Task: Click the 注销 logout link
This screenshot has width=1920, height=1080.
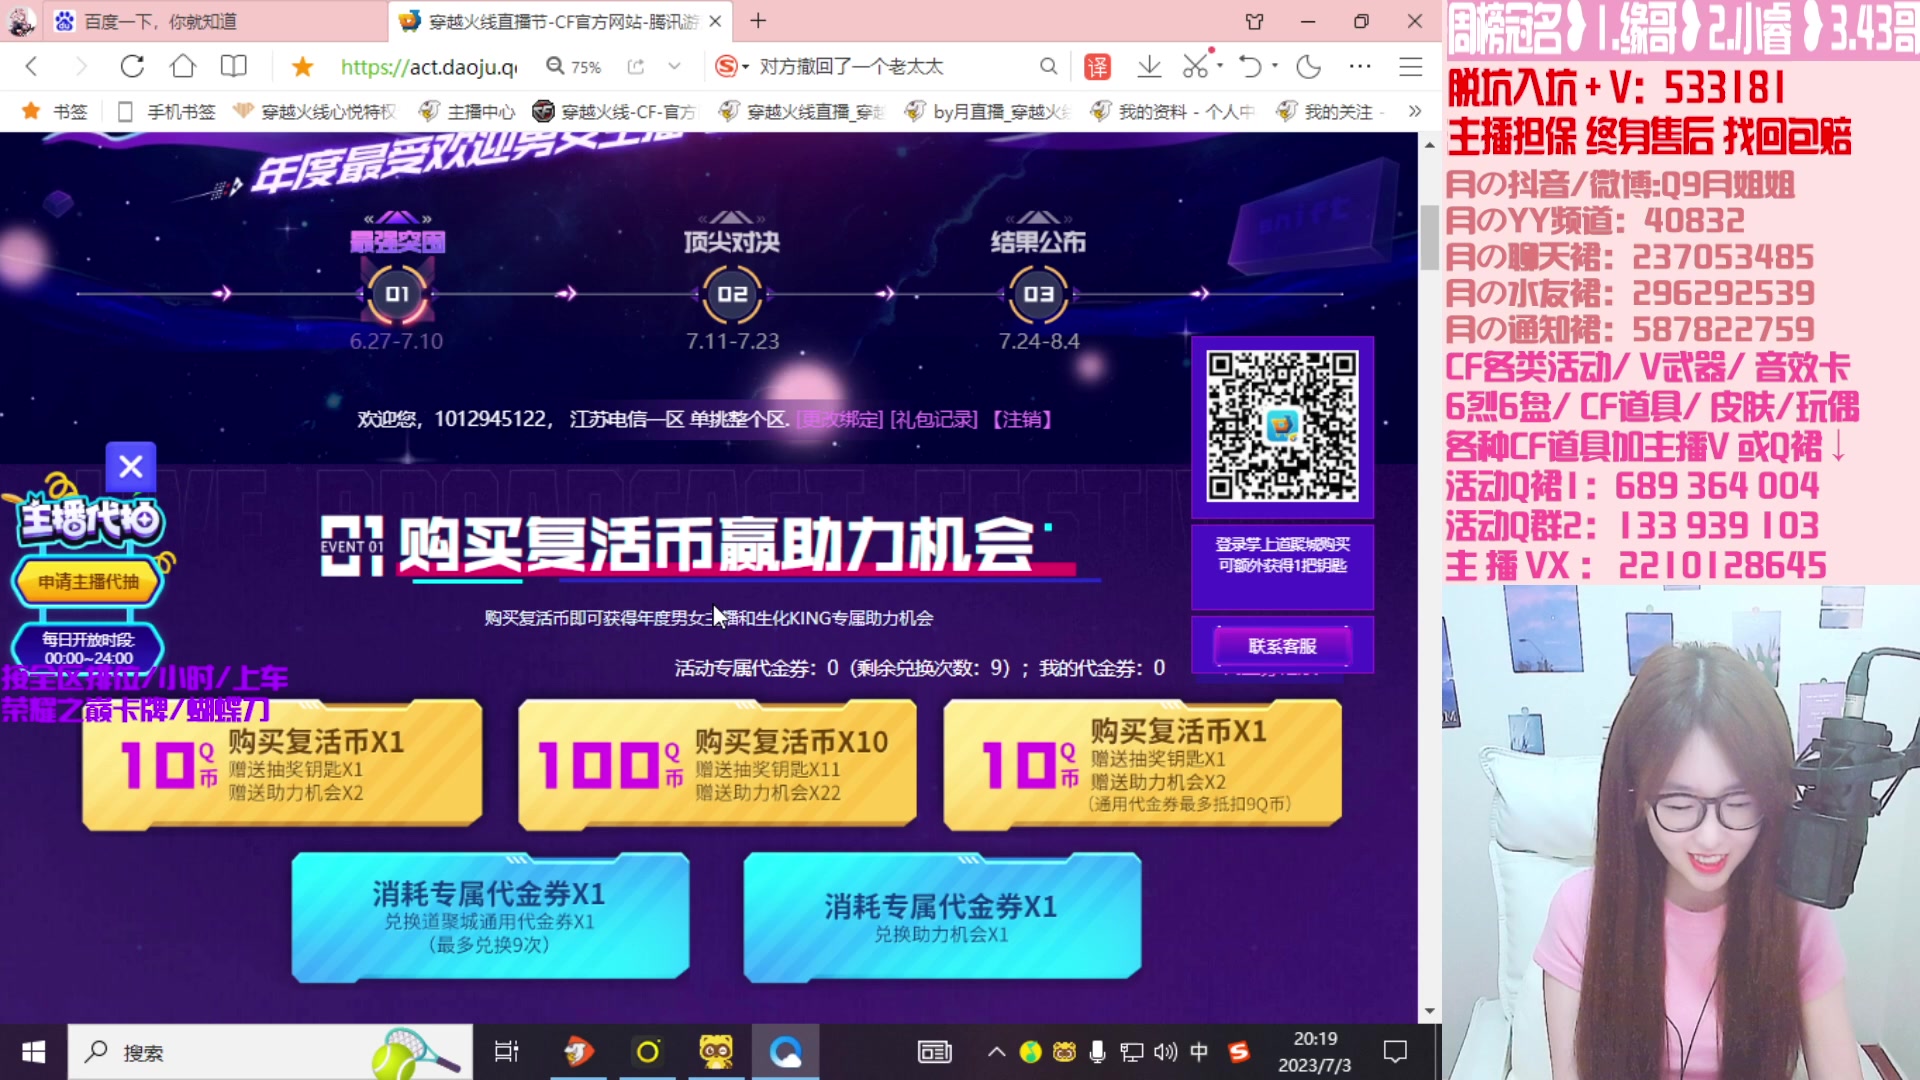Action: (x=1022, y=419)
